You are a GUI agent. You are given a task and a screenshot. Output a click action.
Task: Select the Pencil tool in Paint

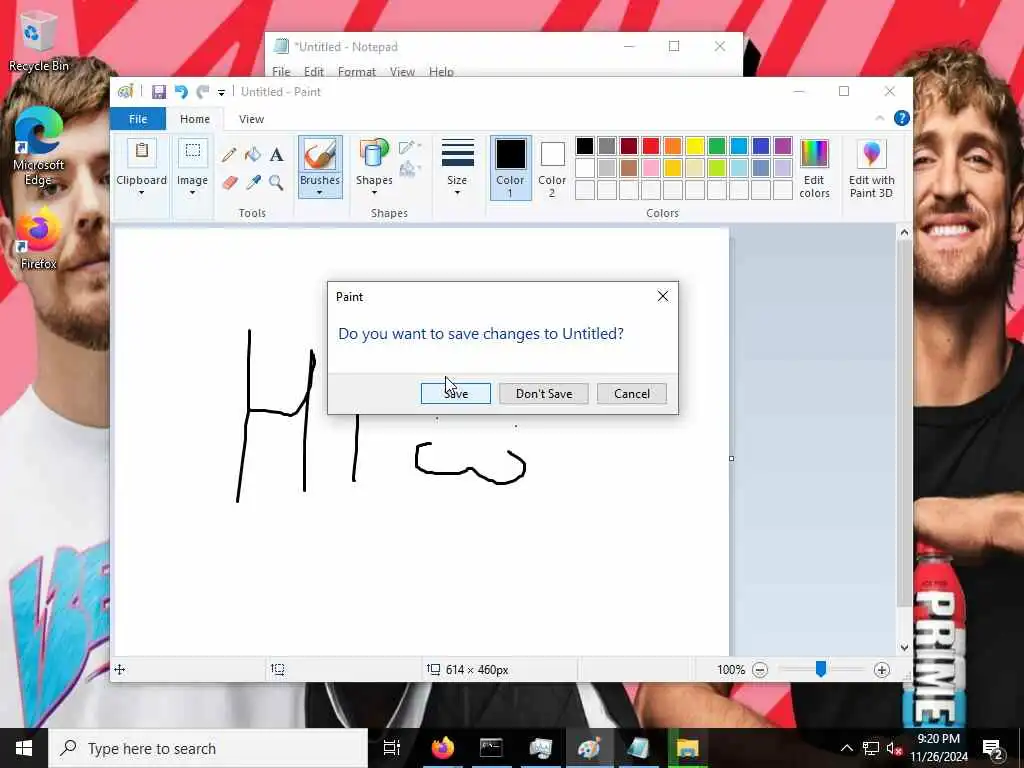[x=229, y=155]
